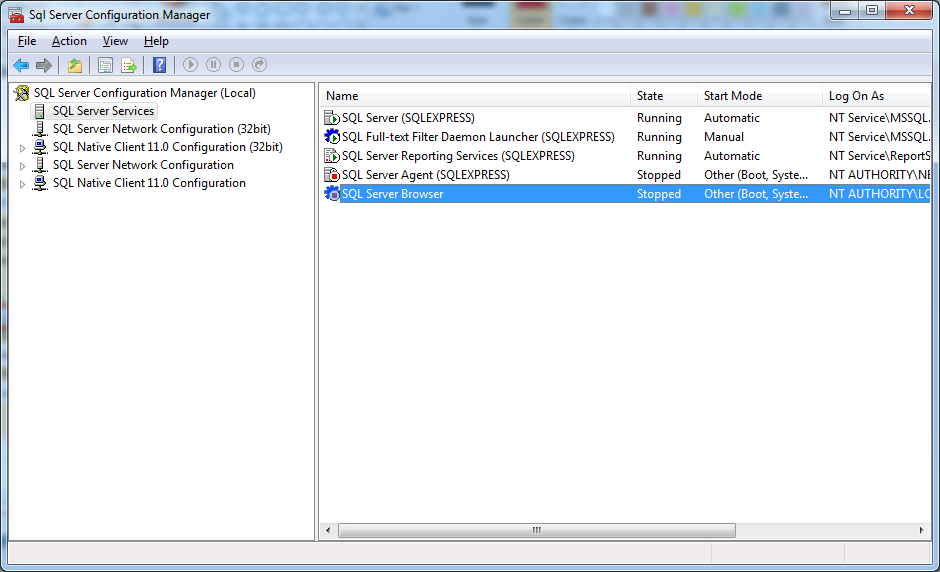Open the Properties toolbar icon
The image size is (940, 572).
(x=106, y=65)
